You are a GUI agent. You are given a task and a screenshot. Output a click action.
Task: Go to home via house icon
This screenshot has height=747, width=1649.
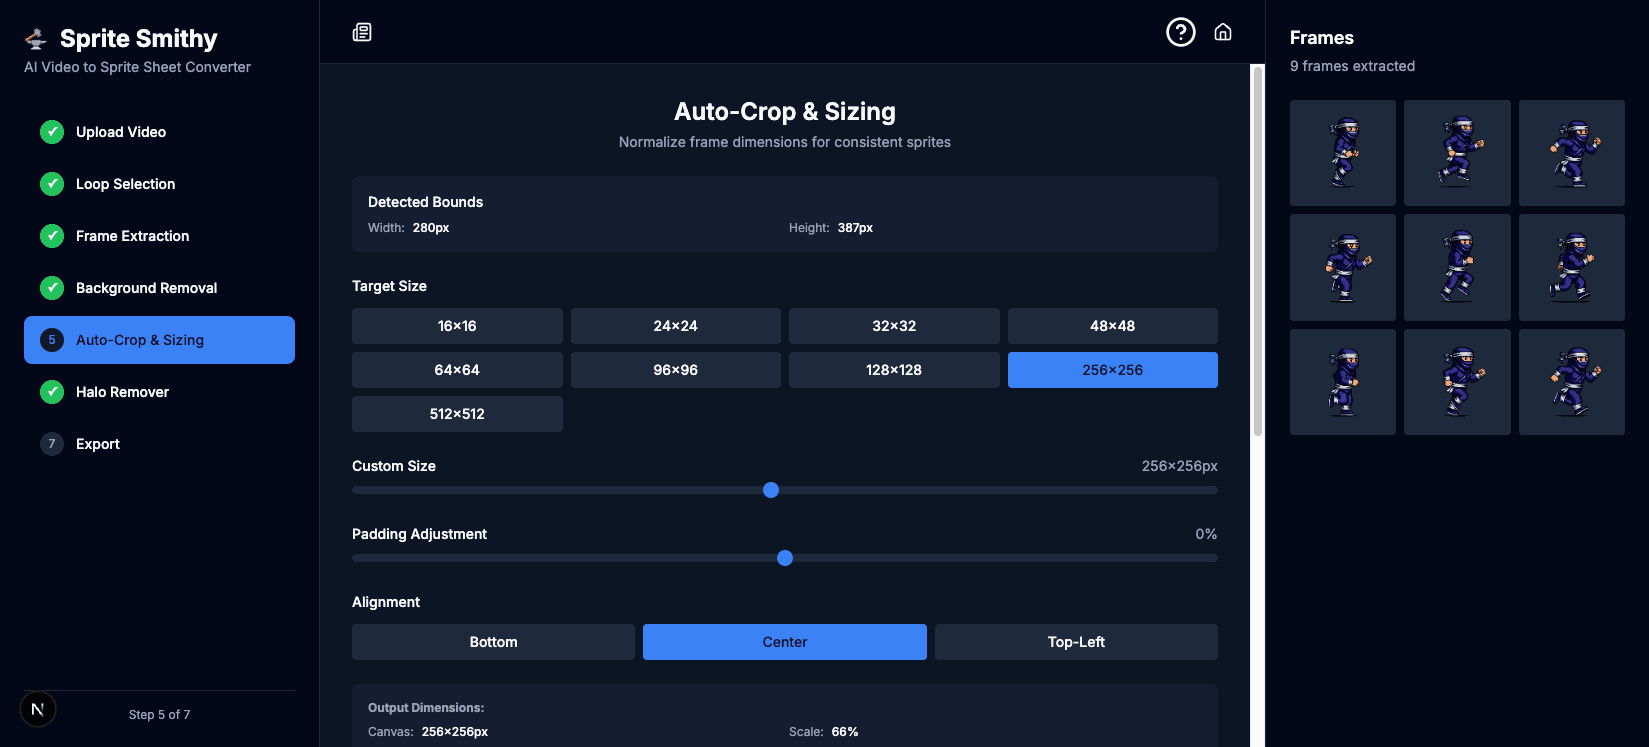1222,32
